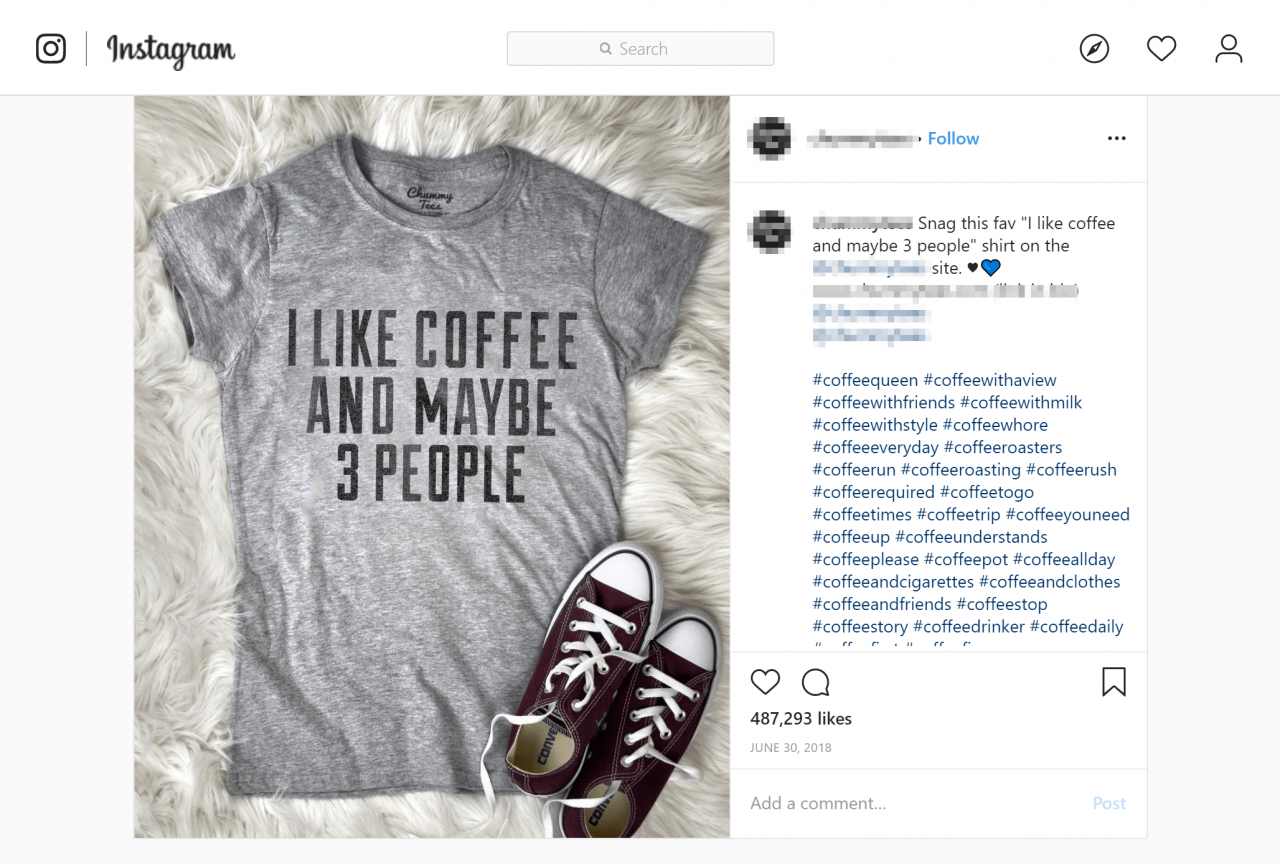Image resolution: width=1280 pixels, height=864 pixels.
Task: Open the three-dot post options menu
Action: click(1116, 138)
